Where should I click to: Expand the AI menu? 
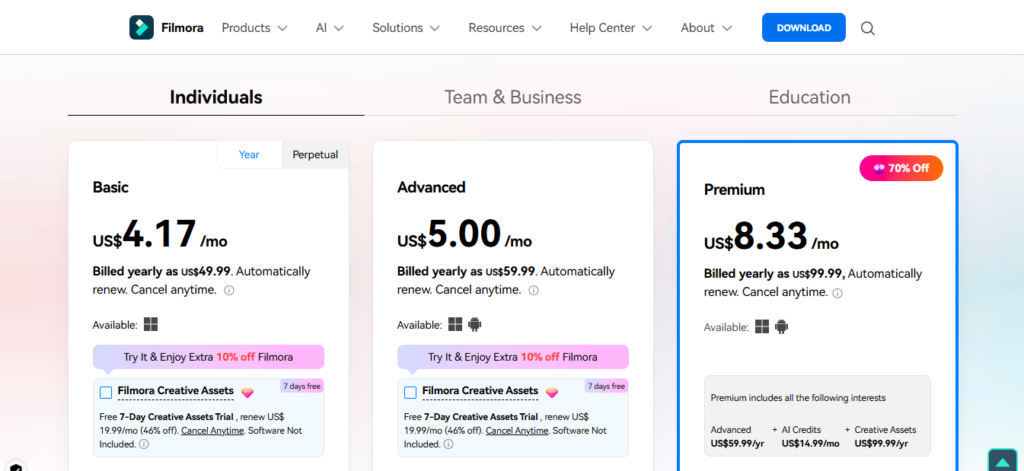point(330,28)
